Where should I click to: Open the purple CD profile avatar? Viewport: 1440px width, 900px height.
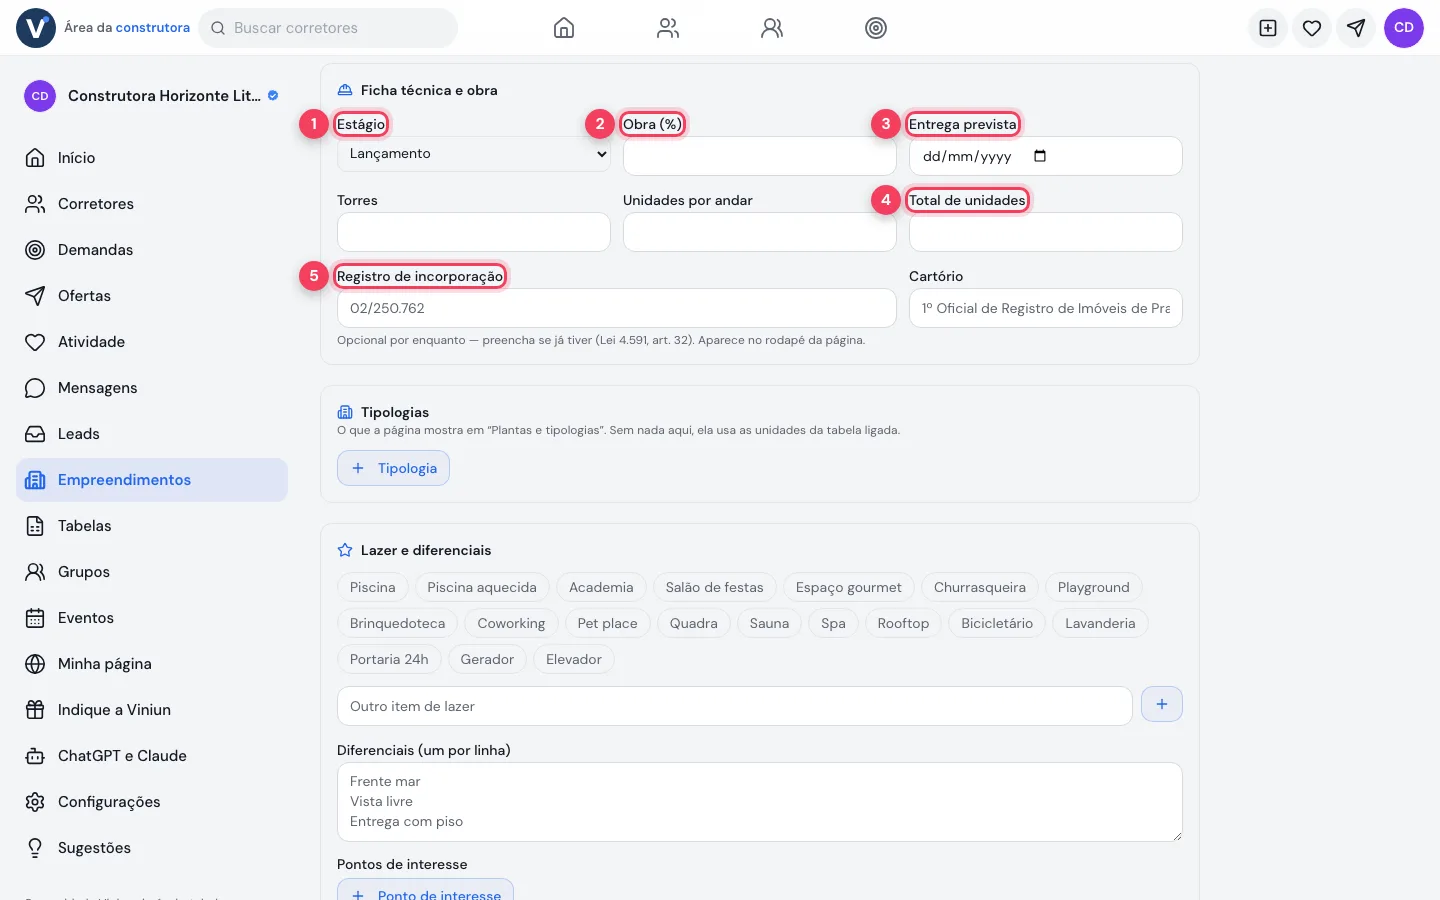(x=1404, y=28)
